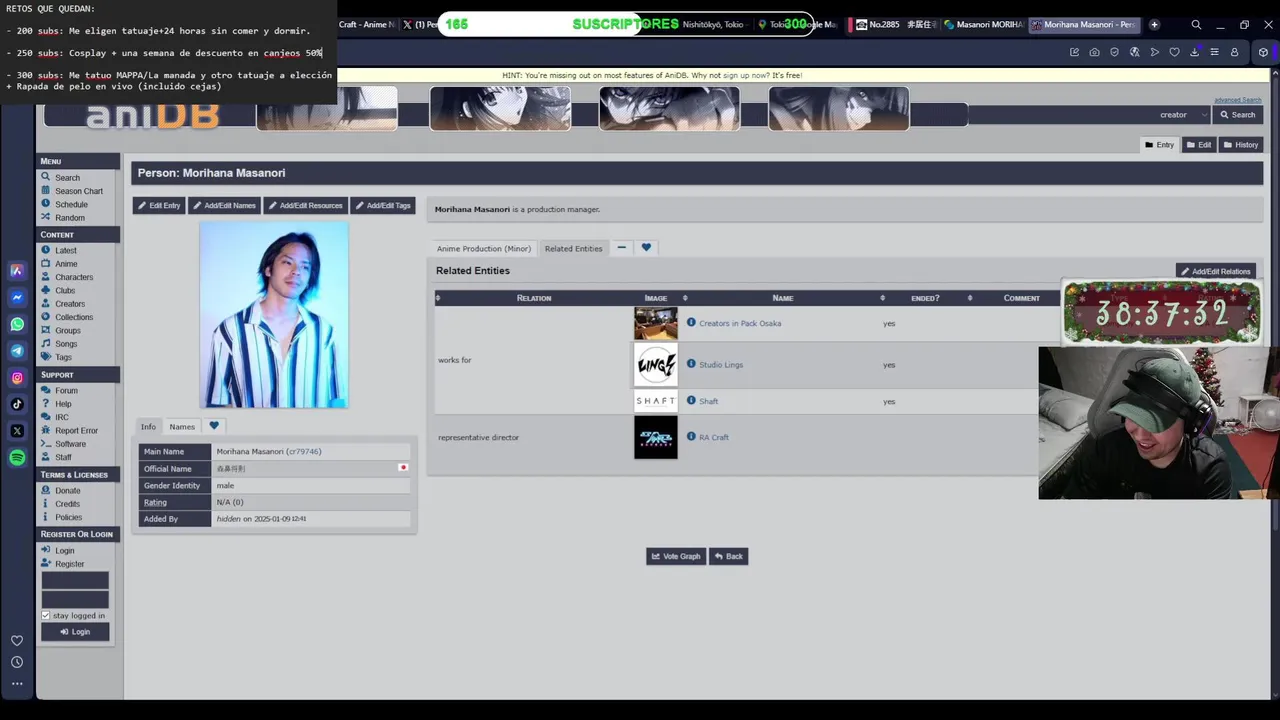Open browser easy setup sliders icon
The image size is (1280, 720).
coord(1214,52)
